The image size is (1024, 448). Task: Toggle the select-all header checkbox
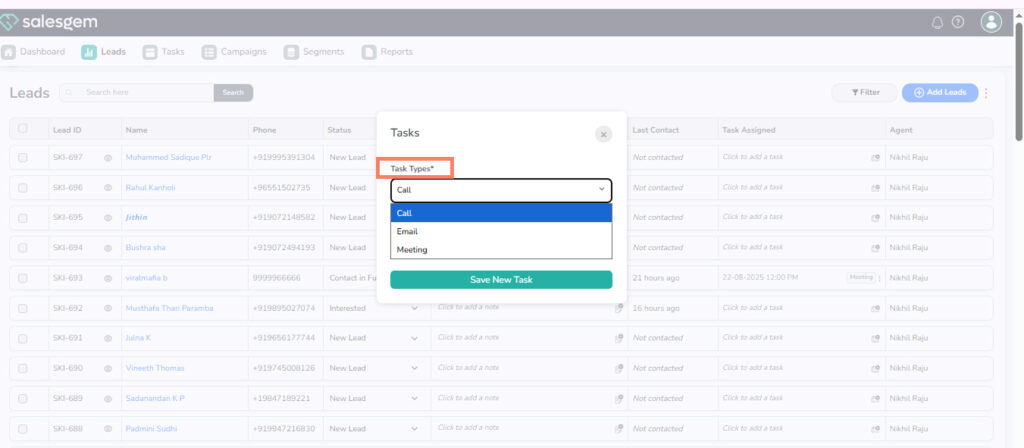tap(23, 129)
